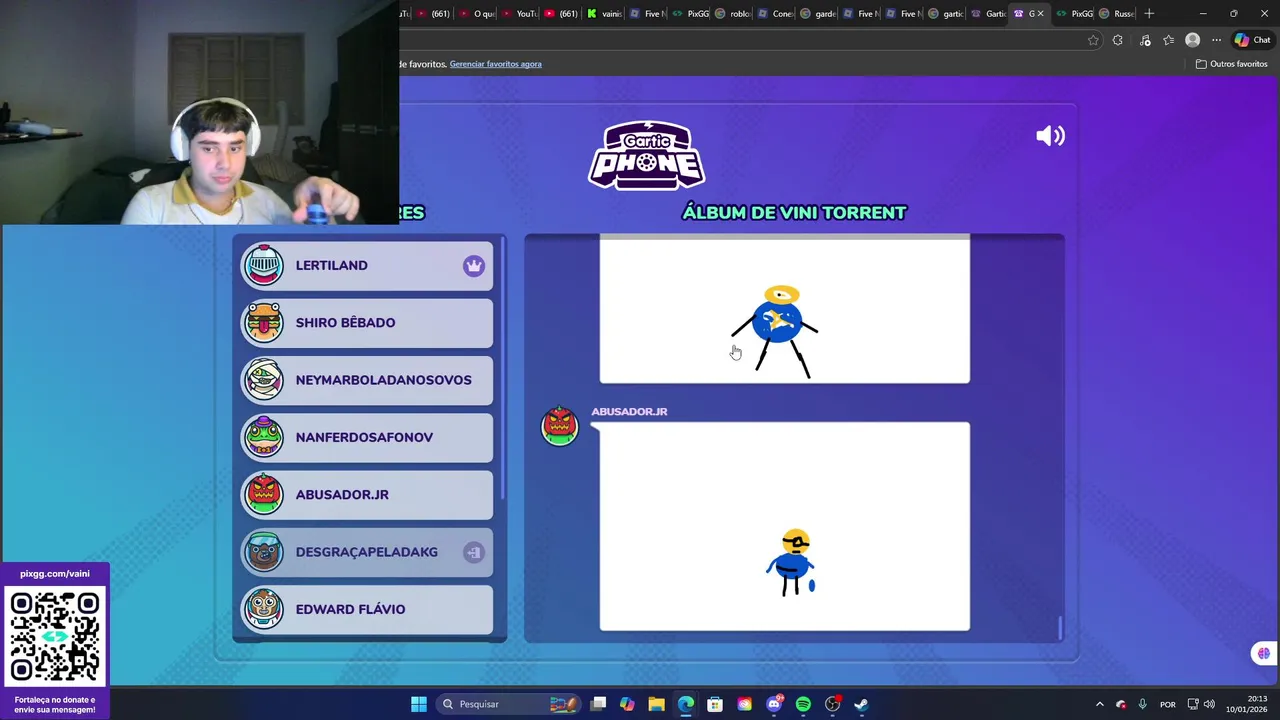Mute game sound via speaker icon
The height and width of the screenshot is (720, 1280).
click(1050, 136)
